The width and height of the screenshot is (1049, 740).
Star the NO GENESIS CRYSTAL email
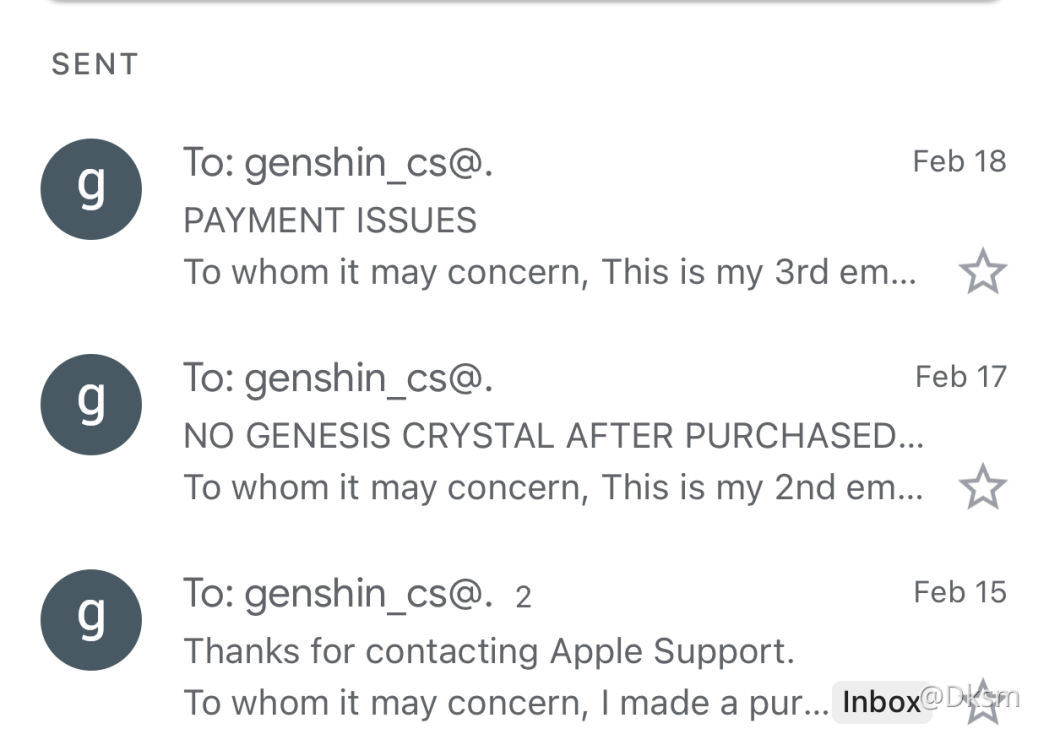point(983,486)
